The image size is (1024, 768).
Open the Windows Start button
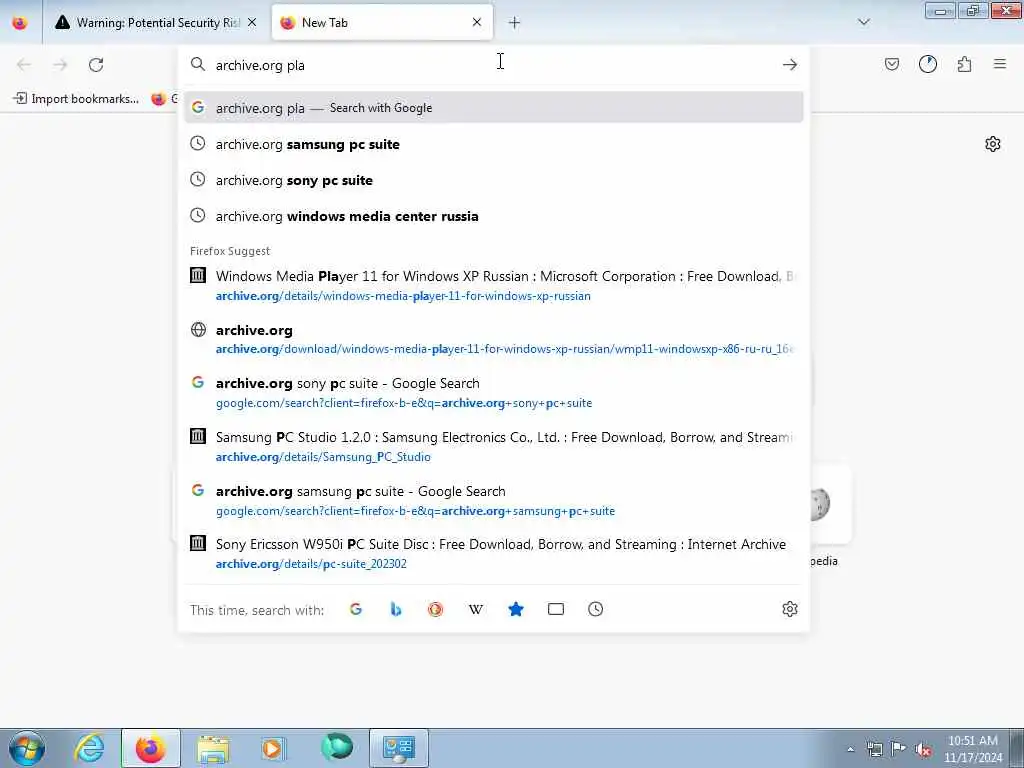(x=27, y=748)
